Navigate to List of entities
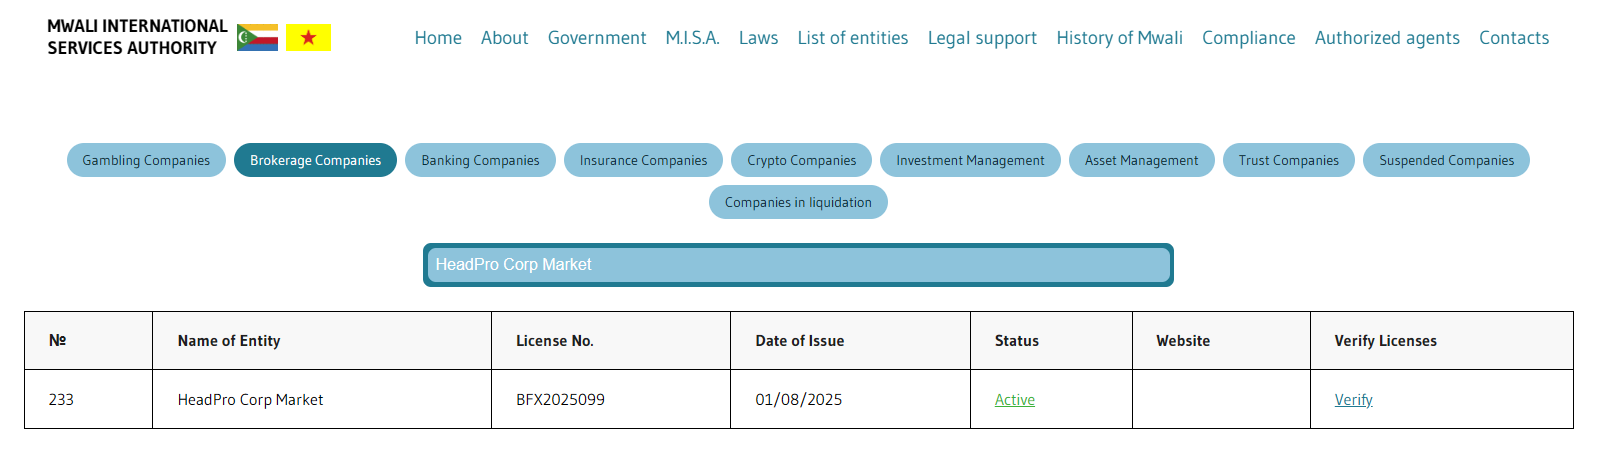Image resolution: width=1616 pixels, height=457 pixels. click(852, 38)
